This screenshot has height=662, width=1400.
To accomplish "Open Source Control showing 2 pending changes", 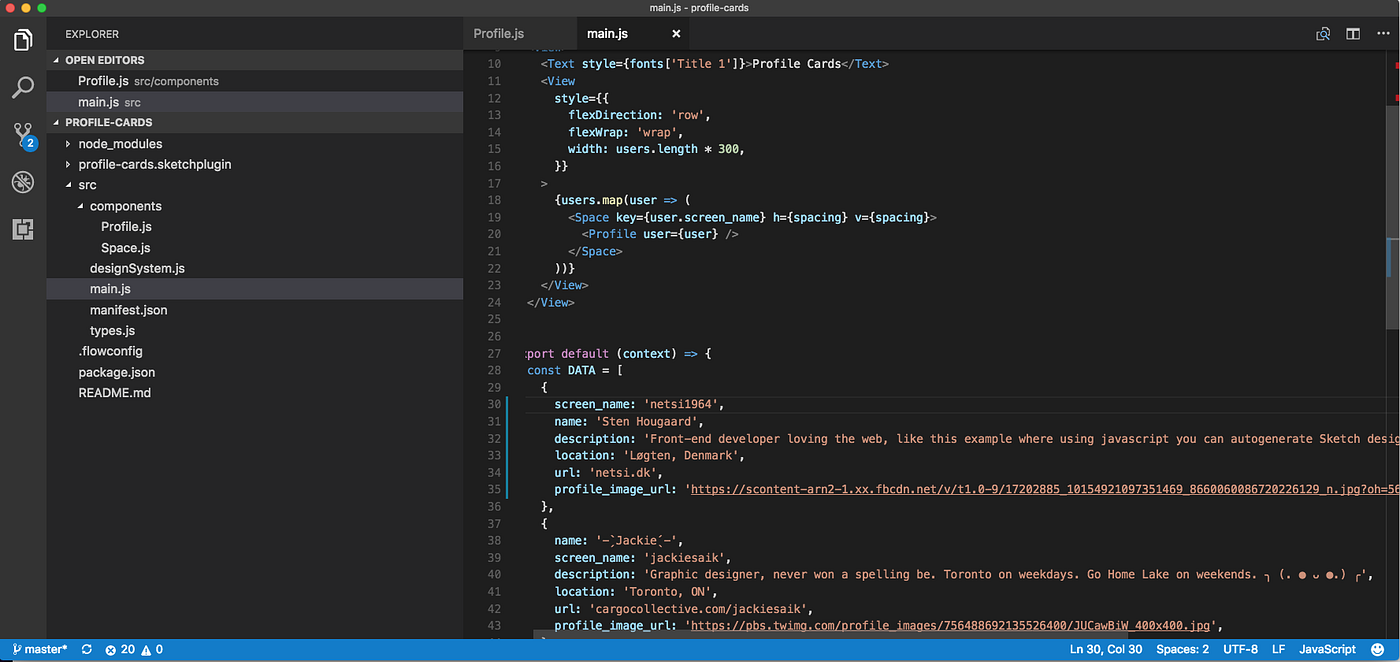I will (x=23, y=135).
